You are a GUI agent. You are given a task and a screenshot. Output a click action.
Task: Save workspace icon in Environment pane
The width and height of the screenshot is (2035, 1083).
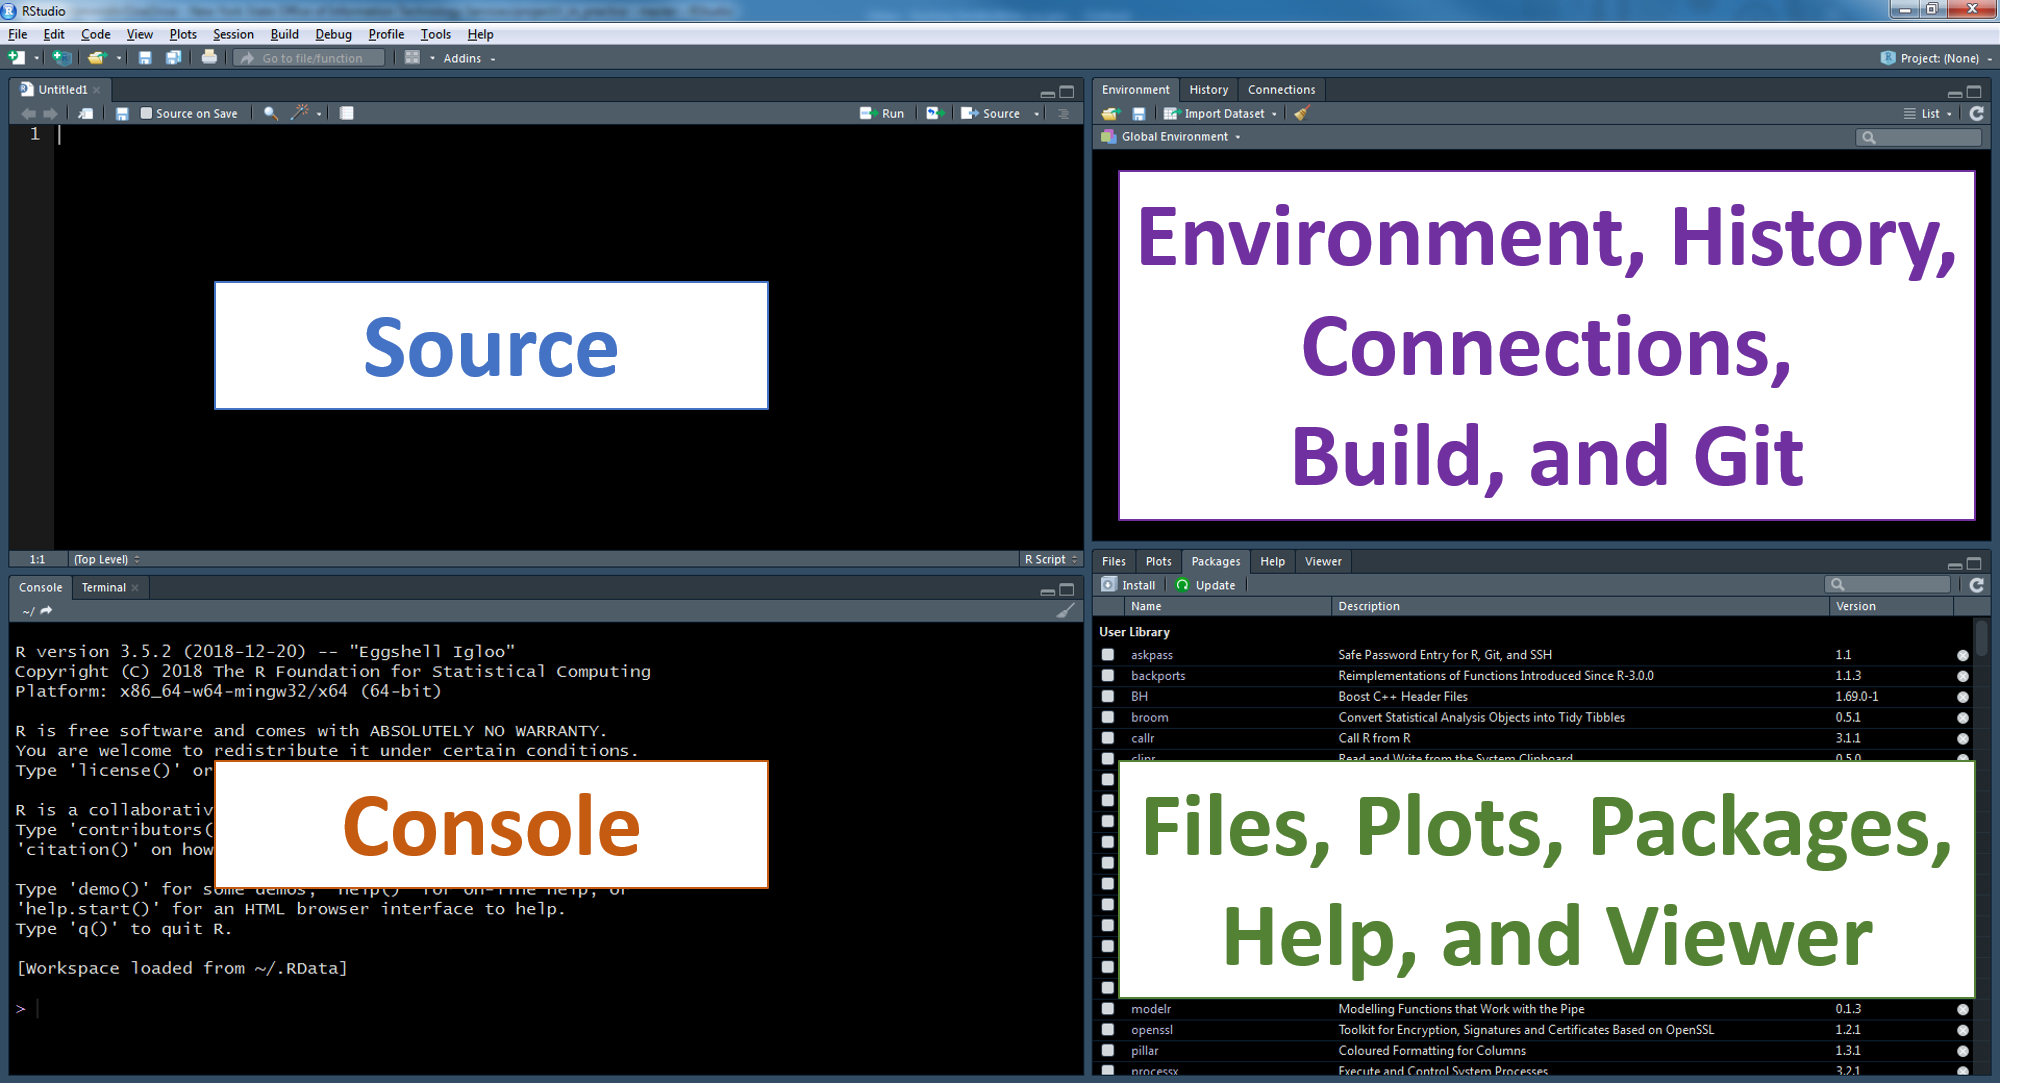coord(1138,114)
